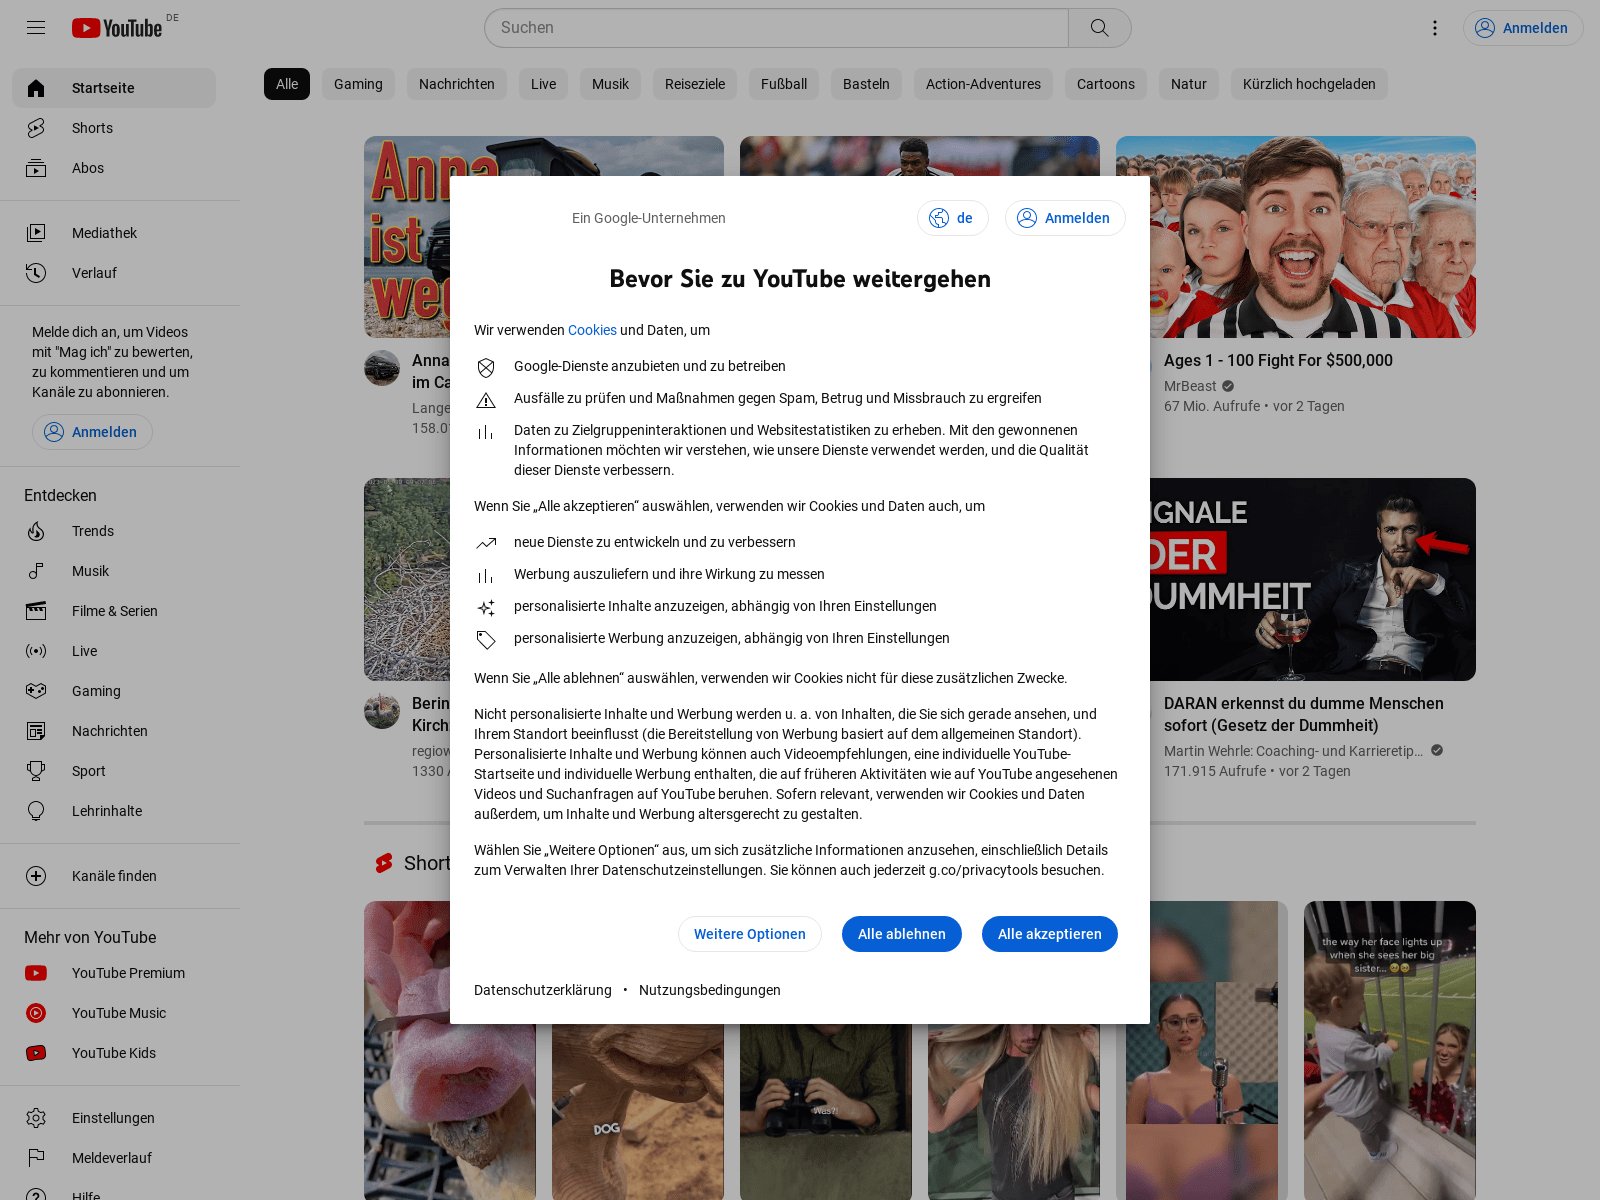
Task: Select the Musik filter chip
Action: click(x=610, y=84)
